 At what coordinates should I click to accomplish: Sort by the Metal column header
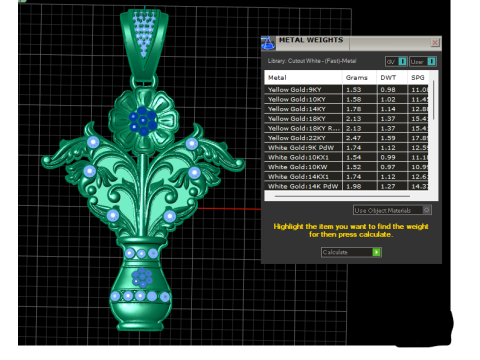pyautogui.click(x=303, y=78)
